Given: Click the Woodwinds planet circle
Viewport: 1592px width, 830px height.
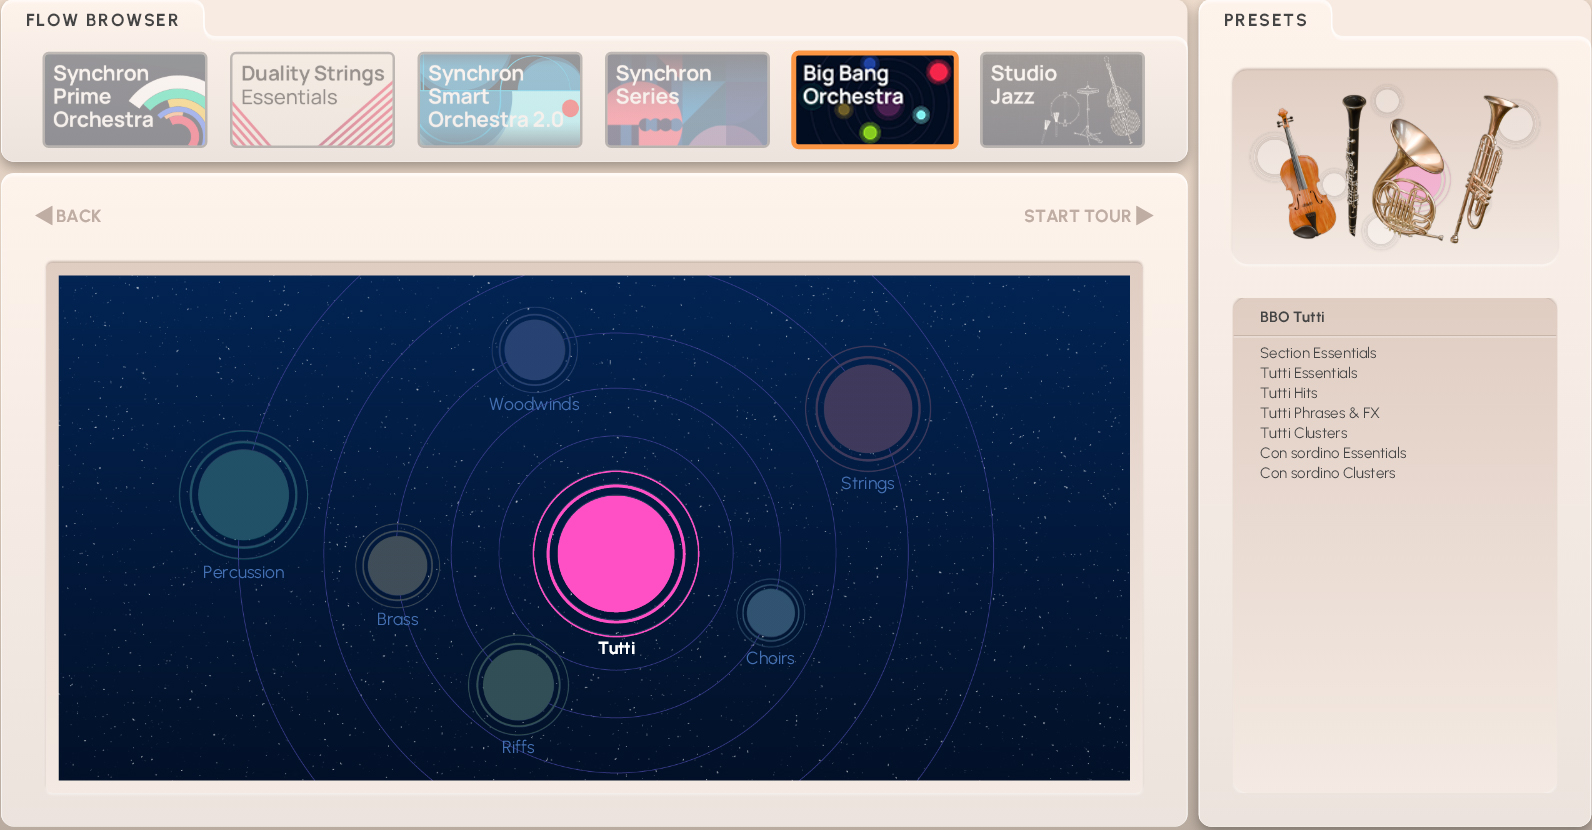Looking at the screenshot, I should 535,350.
